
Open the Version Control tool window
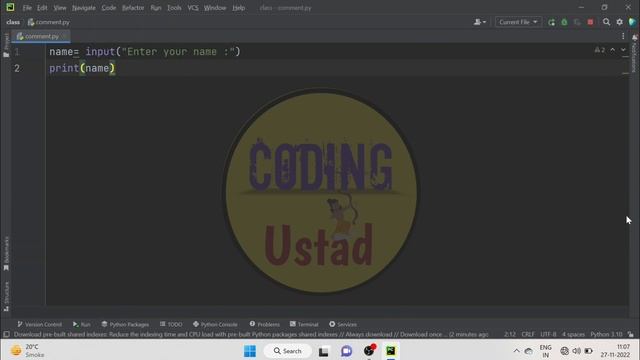[40, 324]
